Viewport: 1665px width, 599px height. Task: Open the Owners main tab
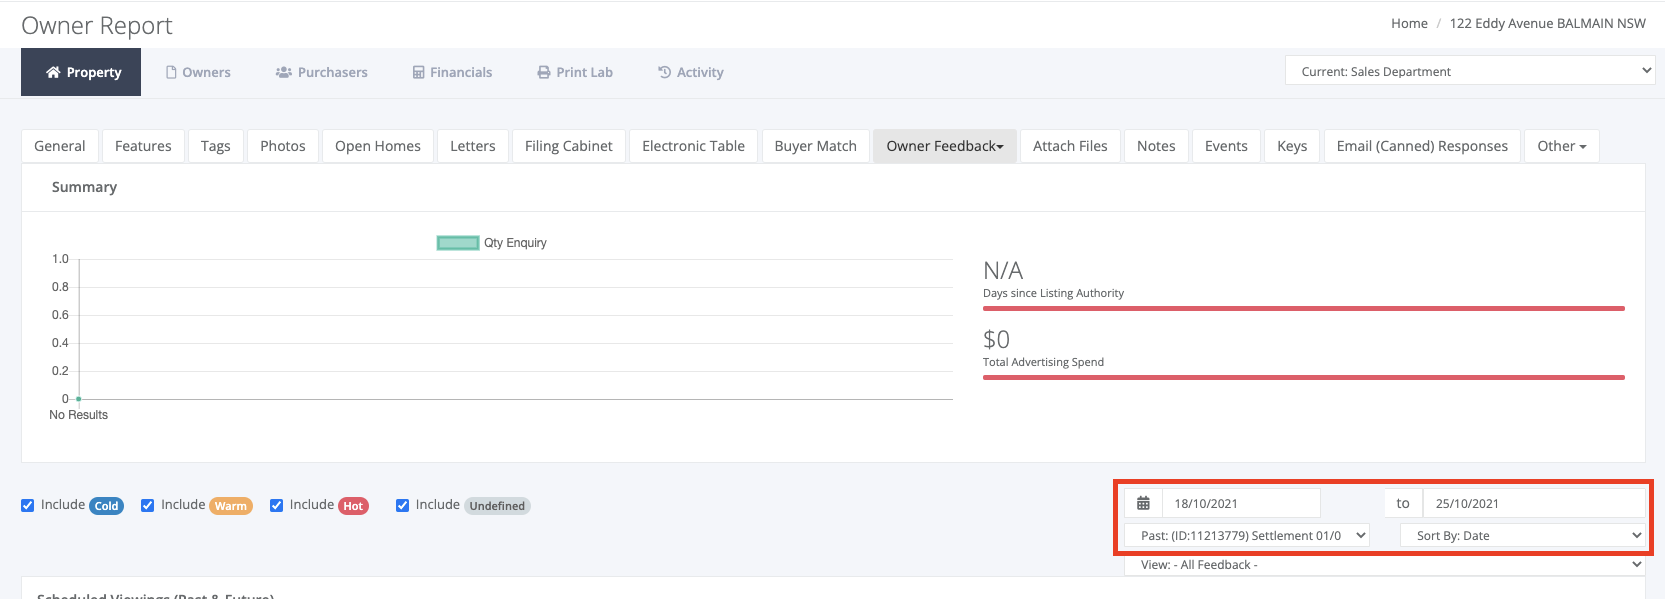tap(198, 72)
